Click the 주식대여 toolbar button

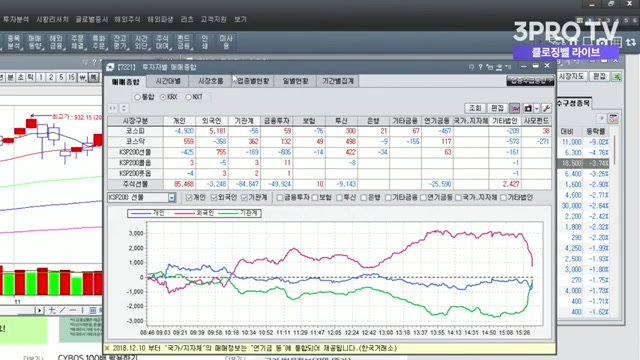(x=162, y=42)
